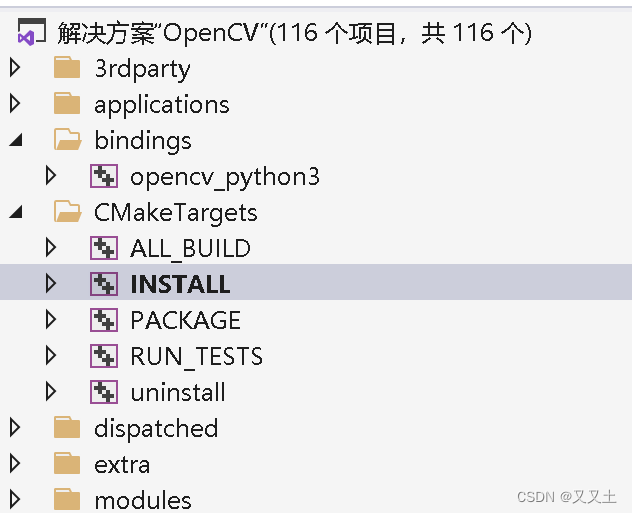
Task: Expand the PACKAGE project node
Action: click(x=51, y=320)
